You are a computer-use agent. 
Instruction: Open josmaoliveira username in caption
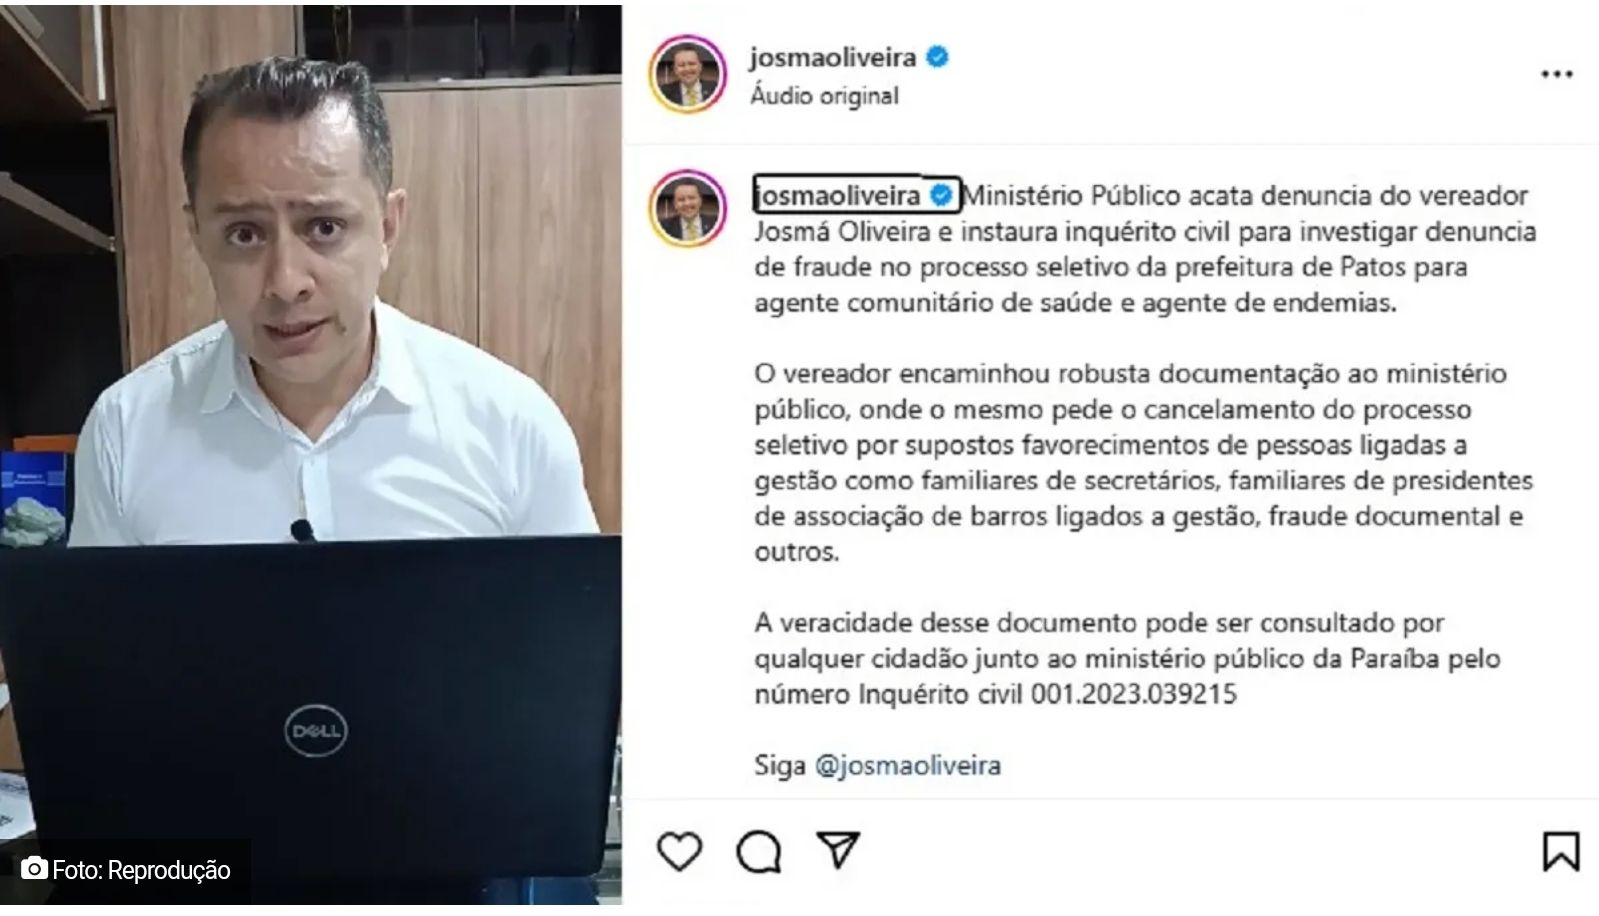837,195
